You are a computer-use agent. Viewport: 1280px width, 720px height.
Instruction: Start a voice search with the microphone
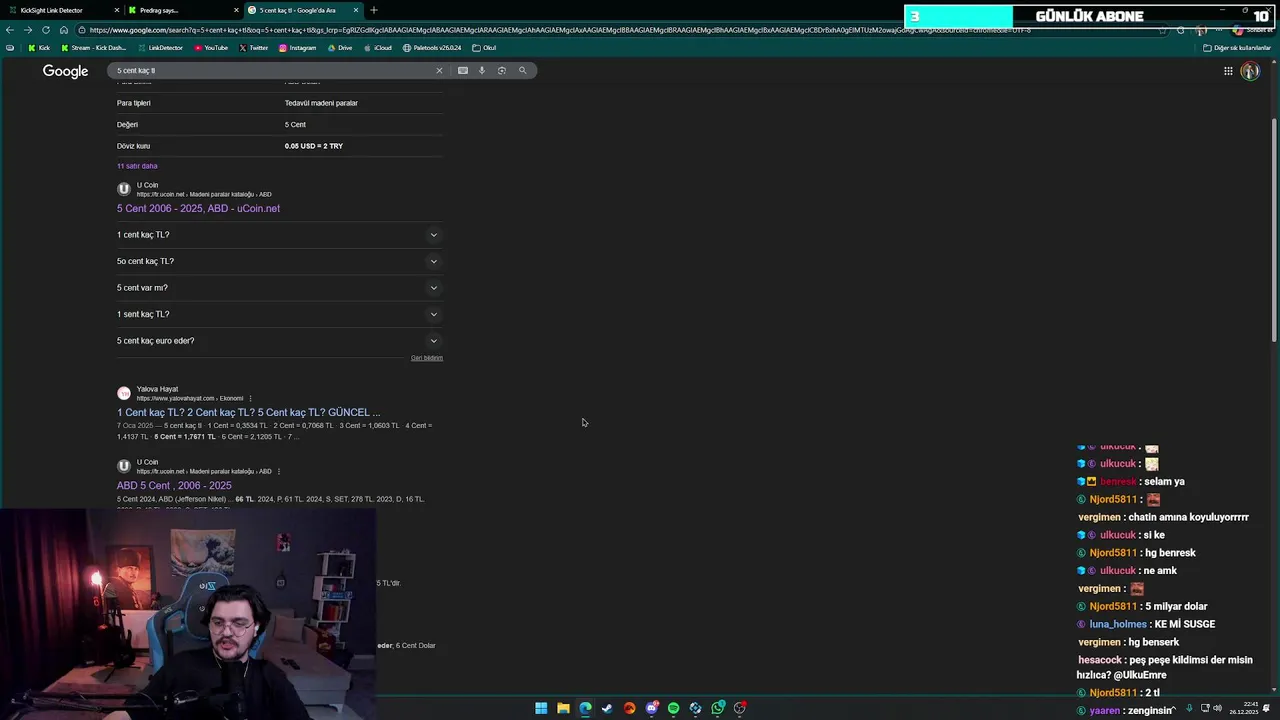tap(481, 70)
